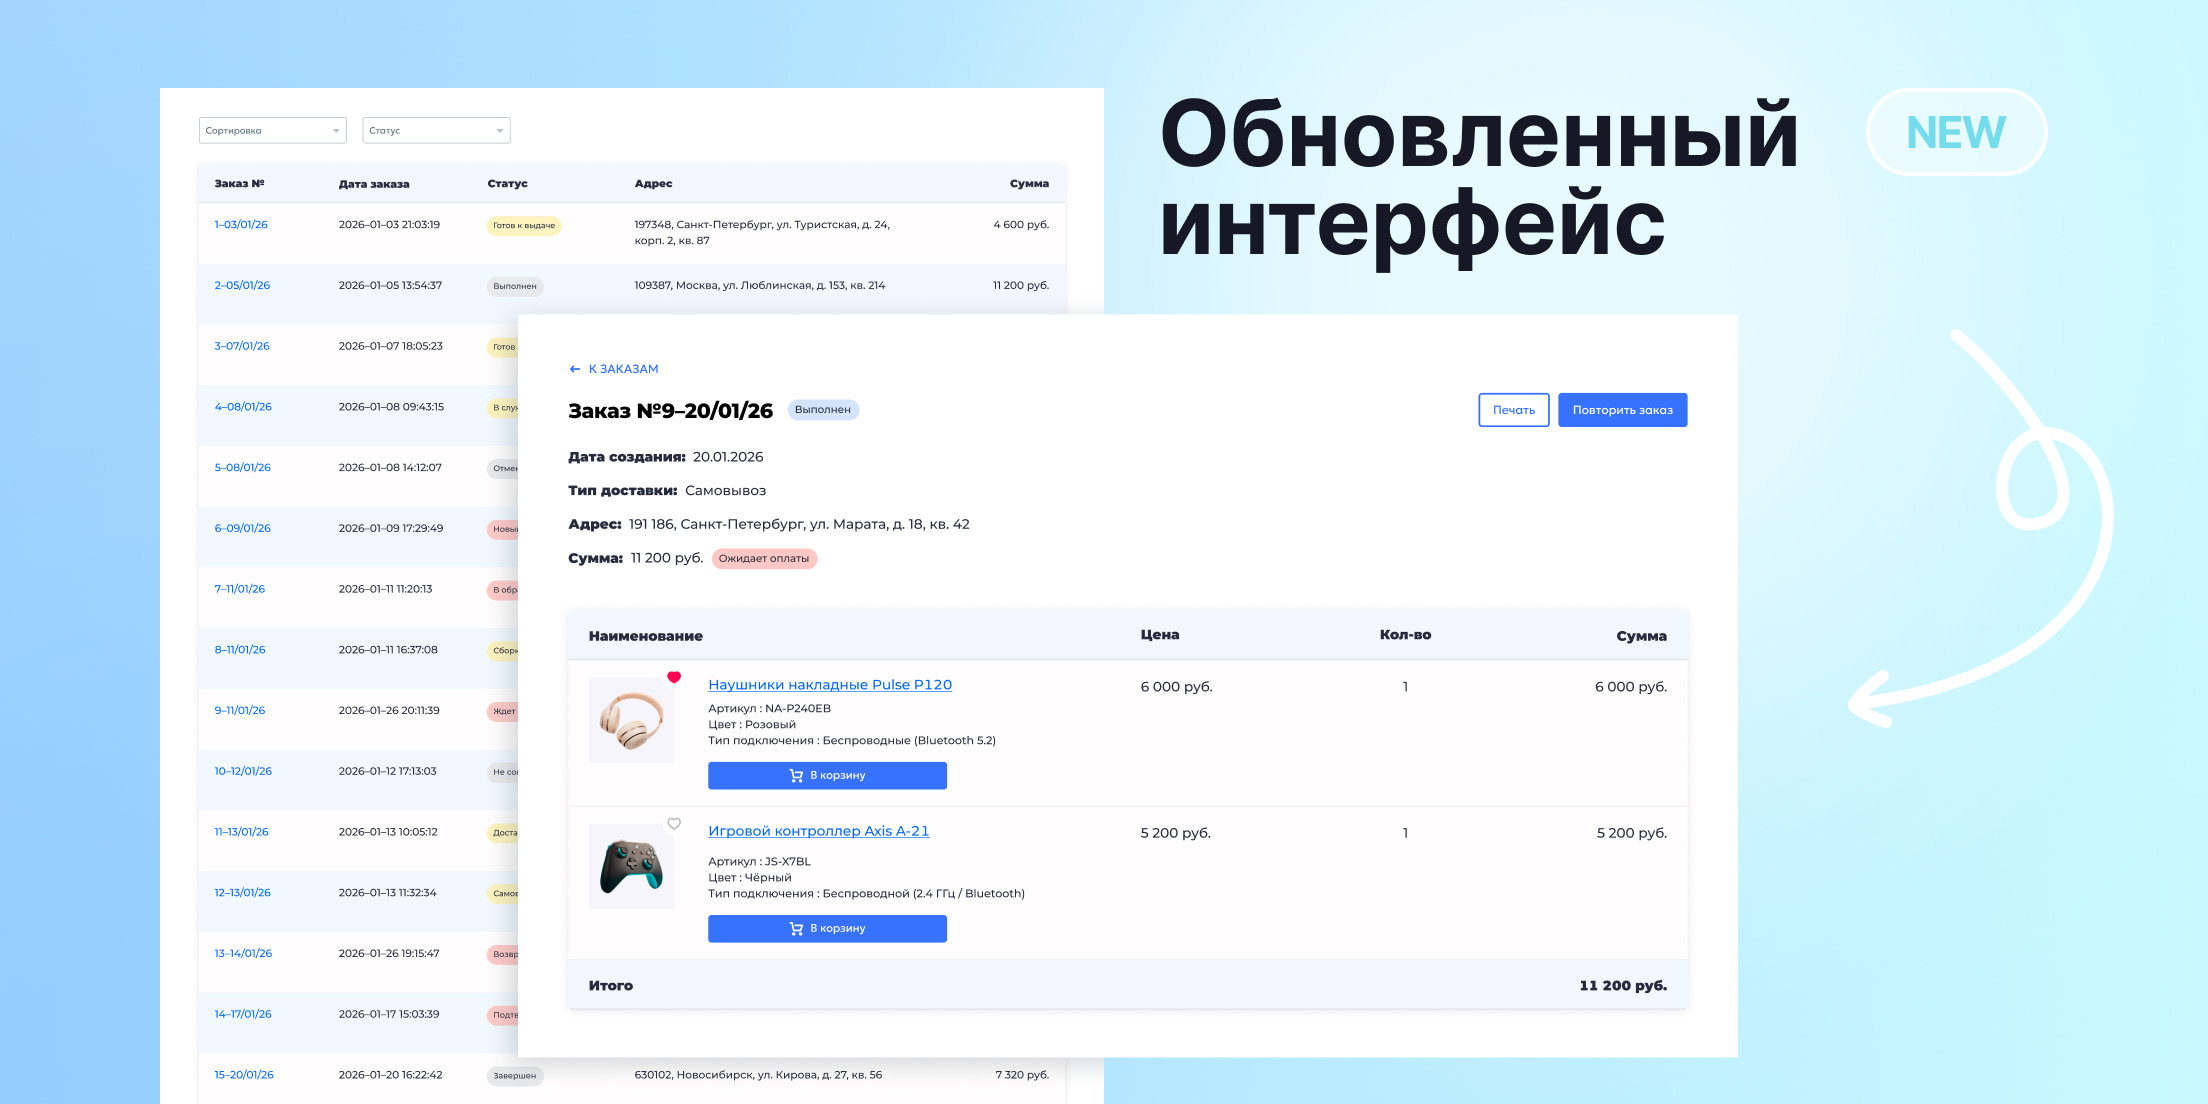Click the NEW badge
Image resolution: width=2208 pixels, height=1104 pixels.
[x=1955, y=133]
